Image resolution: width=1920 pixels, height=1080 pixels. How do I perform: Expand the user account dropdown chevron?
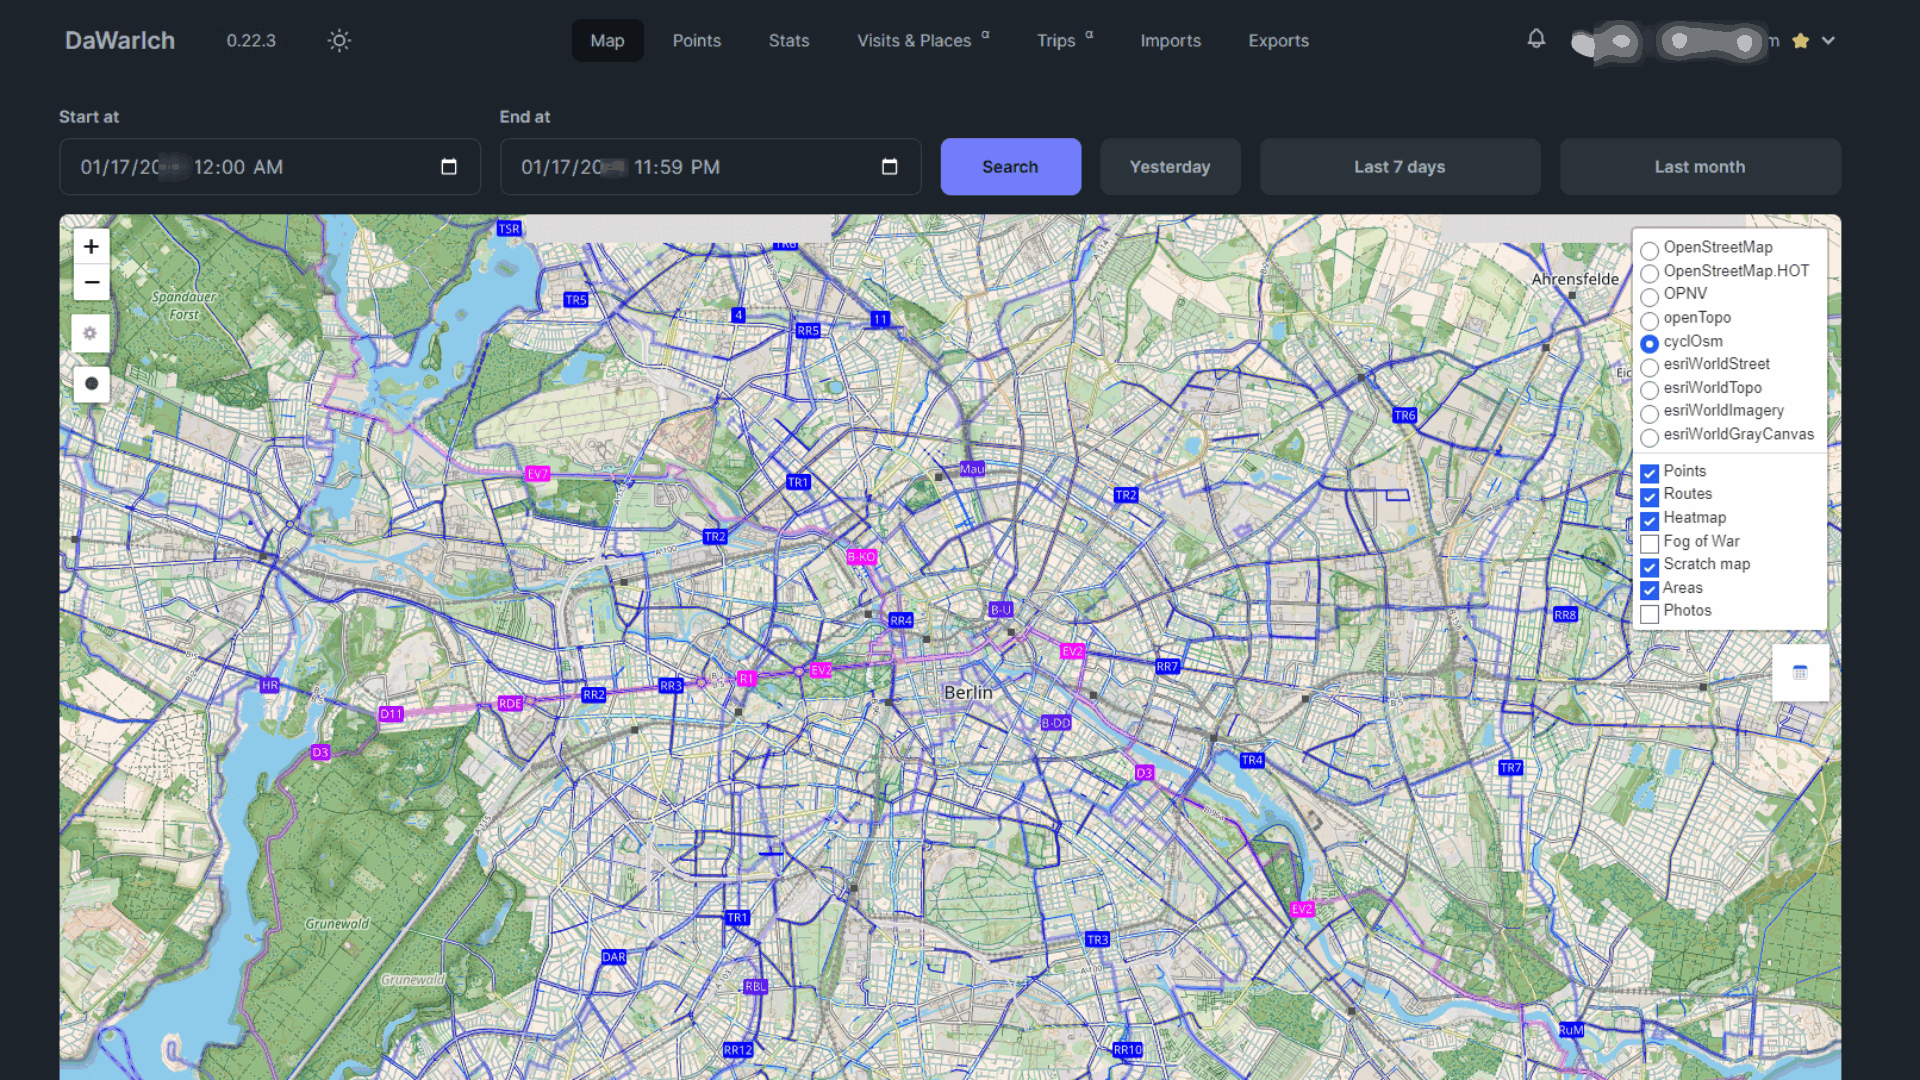click(1828, 41)
